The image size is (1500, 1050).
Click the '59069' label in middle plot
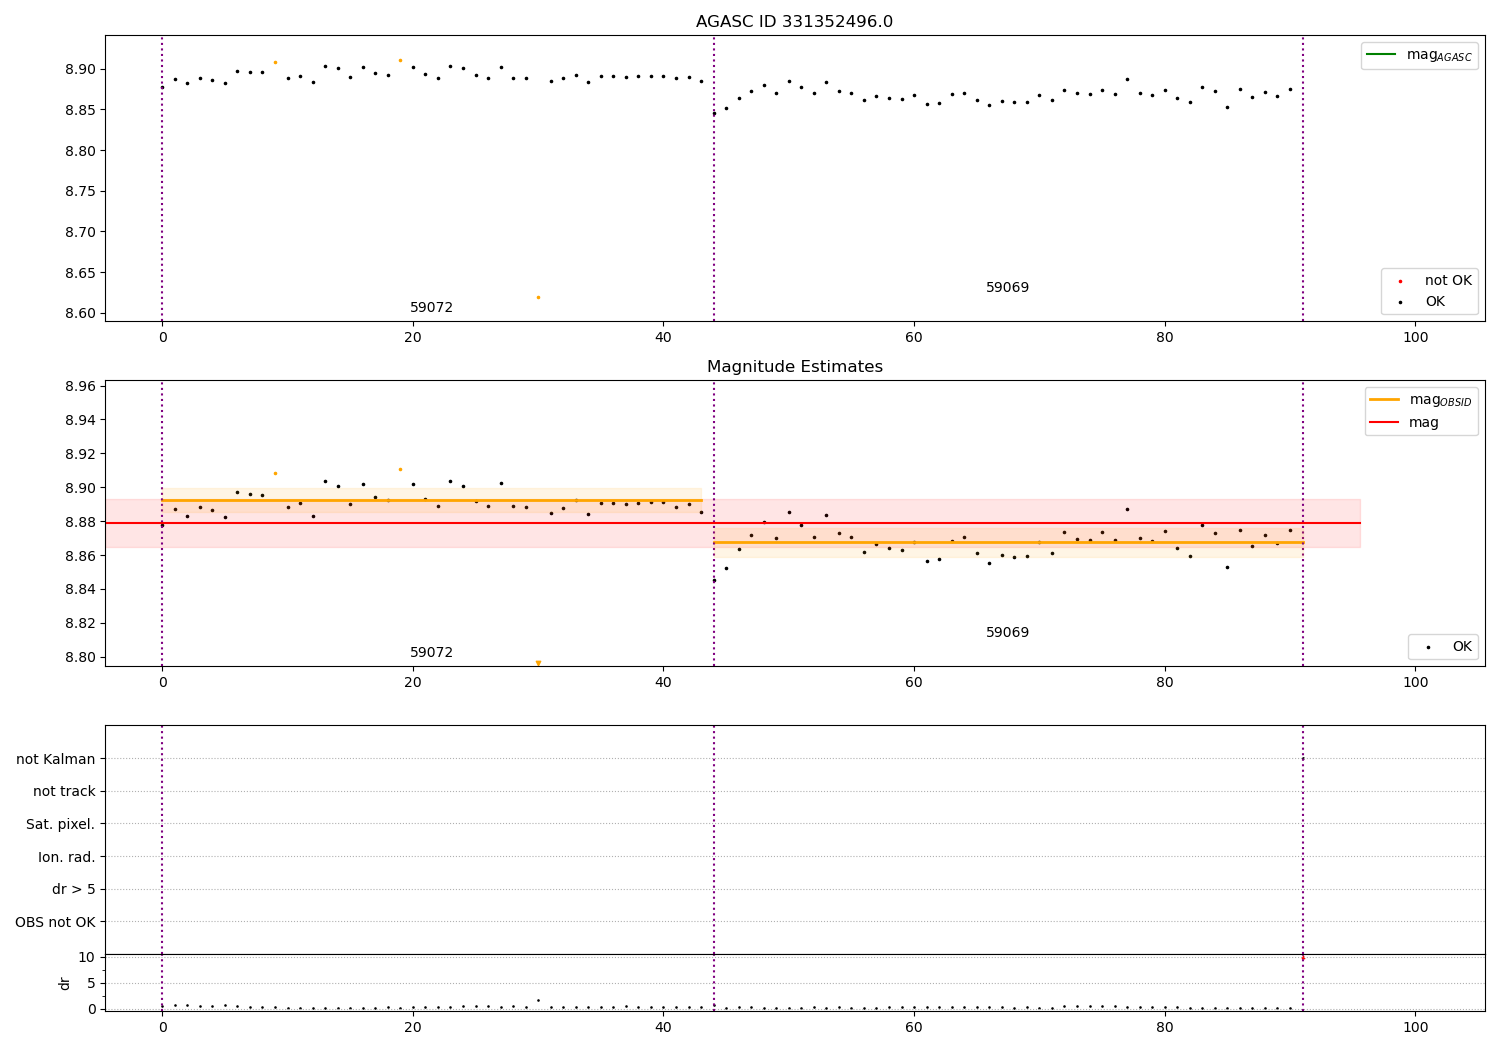[x=1007, y=633]
